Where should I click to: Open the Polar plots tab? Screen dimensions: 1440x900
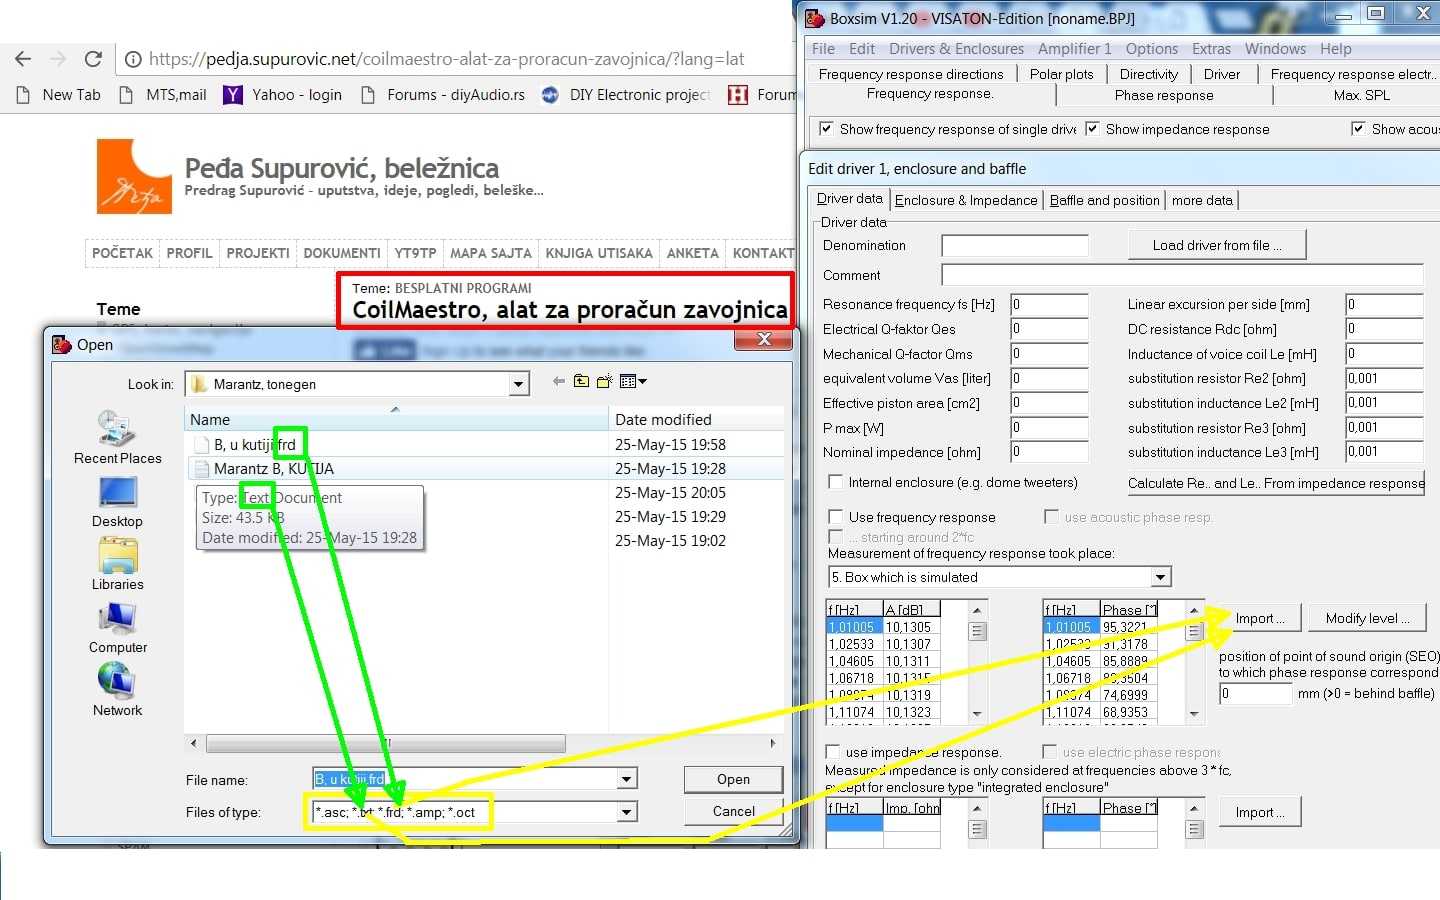click(1062, 74)
